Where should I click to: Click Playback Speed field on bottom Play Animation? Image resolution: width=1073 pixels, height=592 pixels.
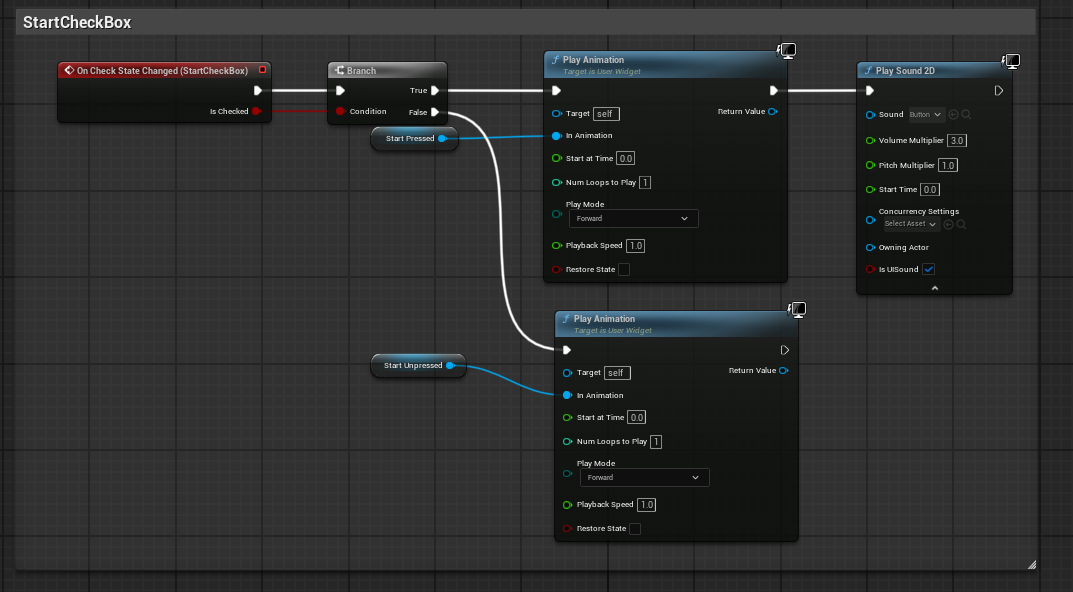tap(647, 504)
